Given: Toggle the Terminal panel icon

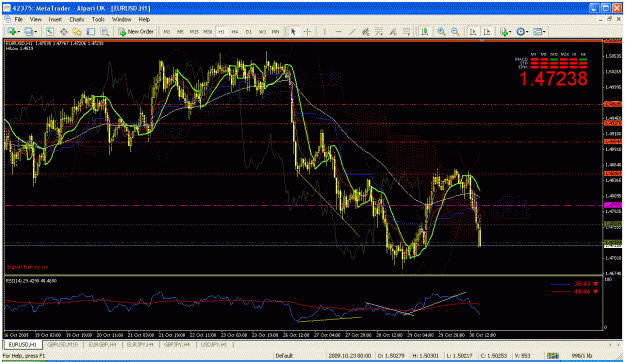Looking at the screenshot, I should (x=91, y=31).
